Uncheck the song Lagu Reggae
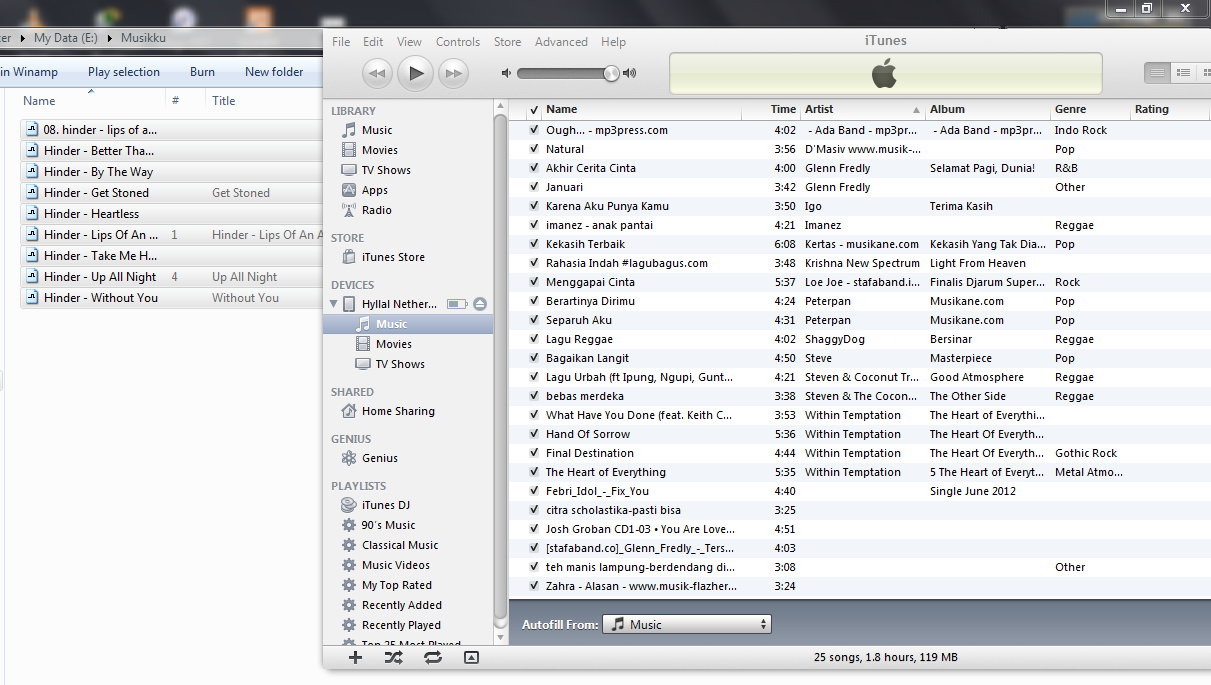Viewport: 1211px width, 685px height. click(x=534, y=339)
